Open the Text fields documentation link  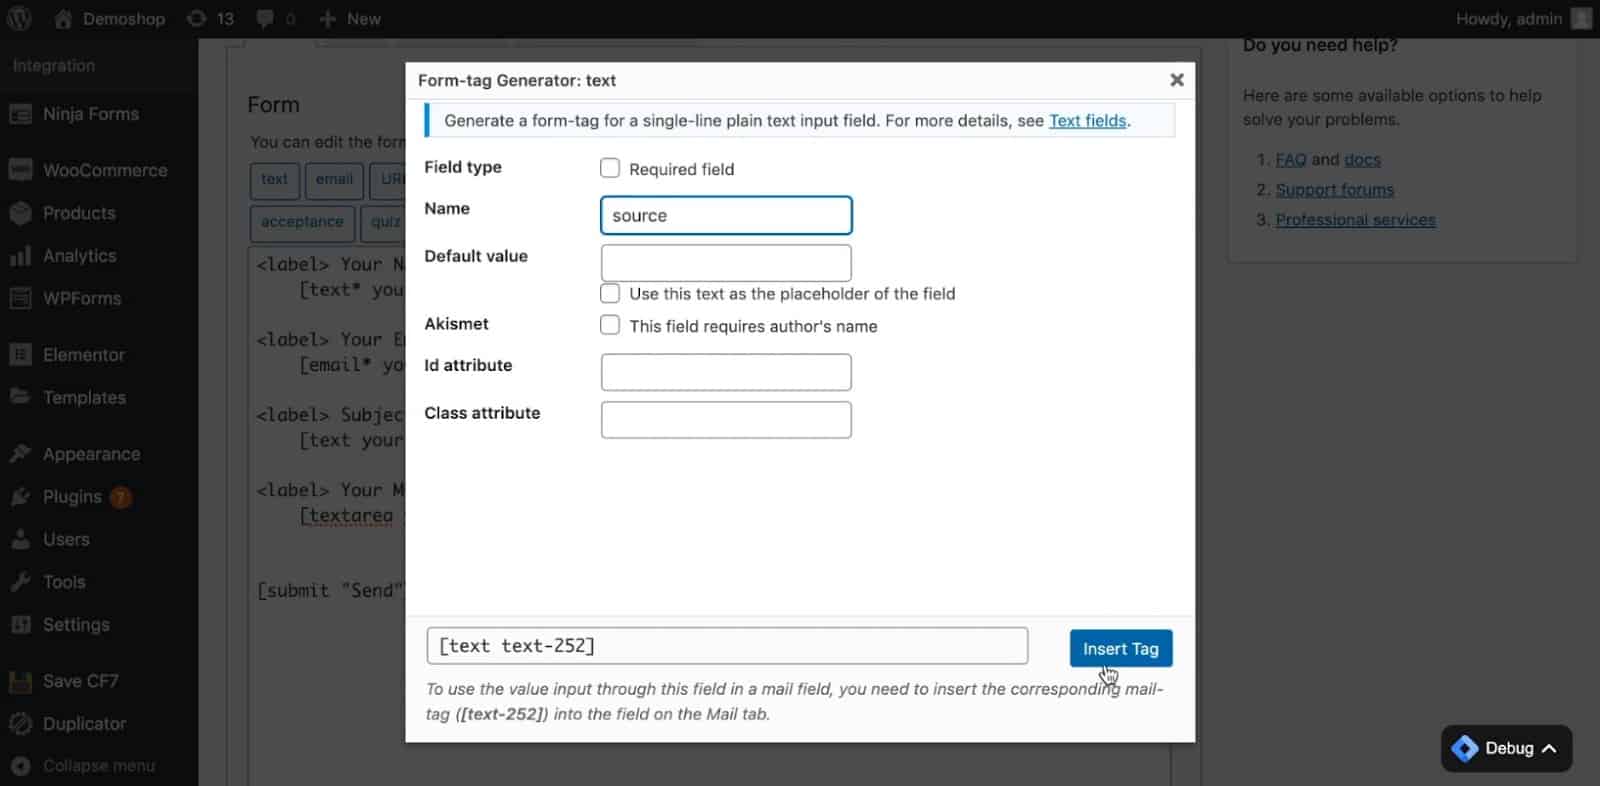click(1087, 120)
